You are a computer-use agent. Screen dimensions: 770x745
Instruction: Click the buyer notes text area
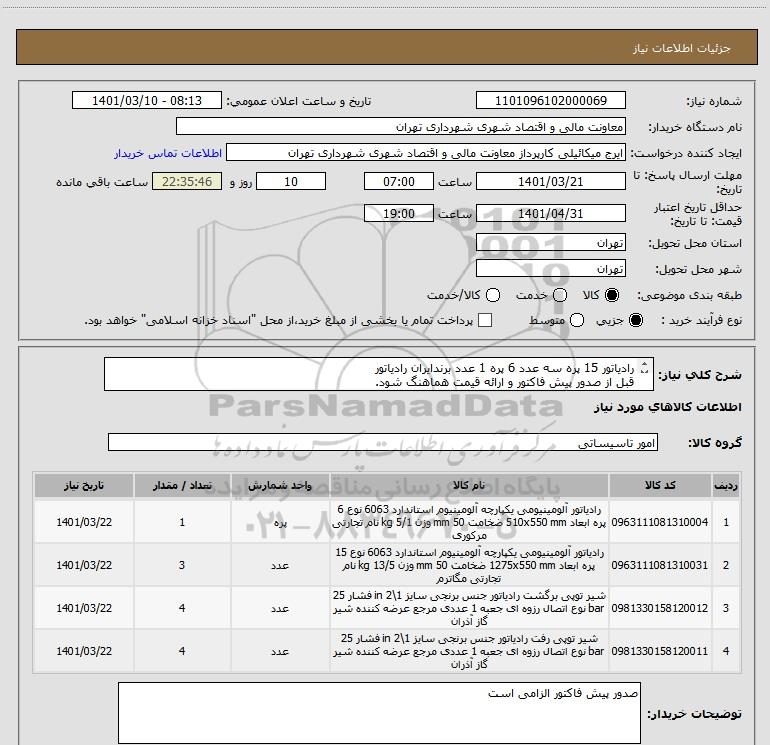379,713
